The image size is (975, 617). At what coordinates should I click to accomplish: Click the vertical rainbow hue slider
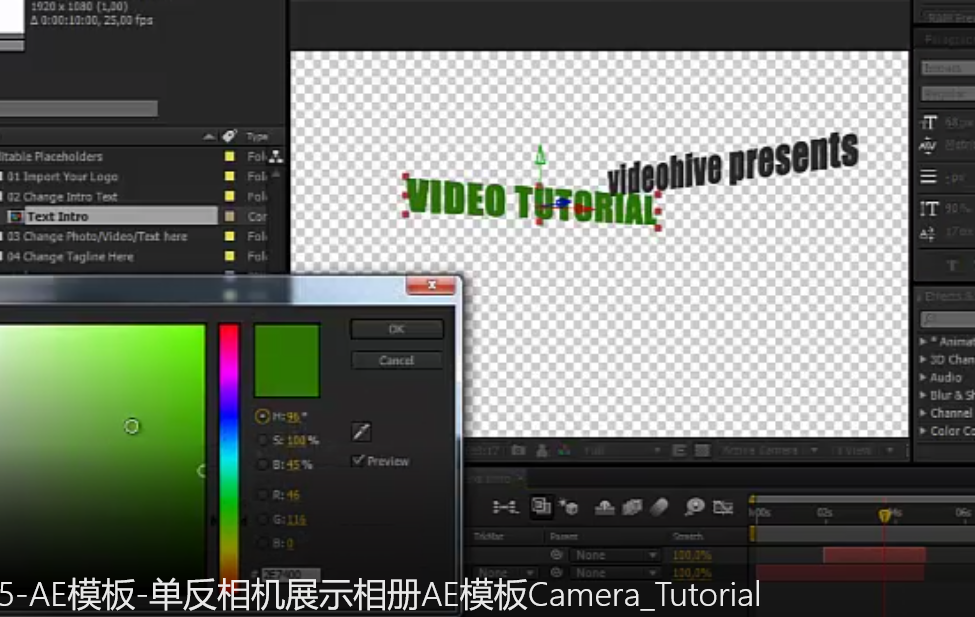[x=228, y=452]
